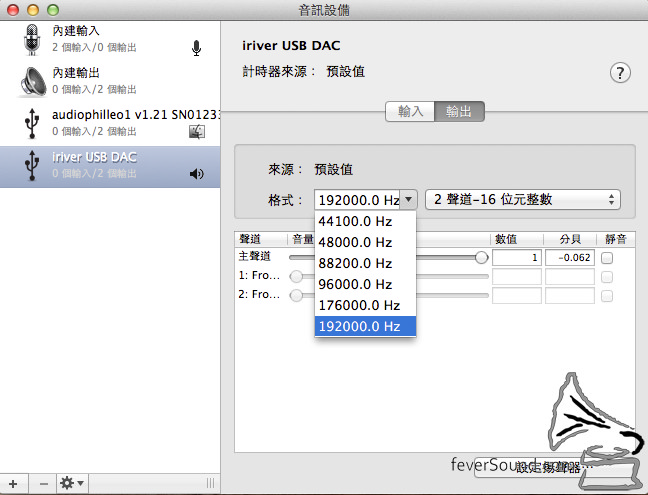Click the sound output speaker icon on iriver row
648x495 pixels.
coord(197,174)
